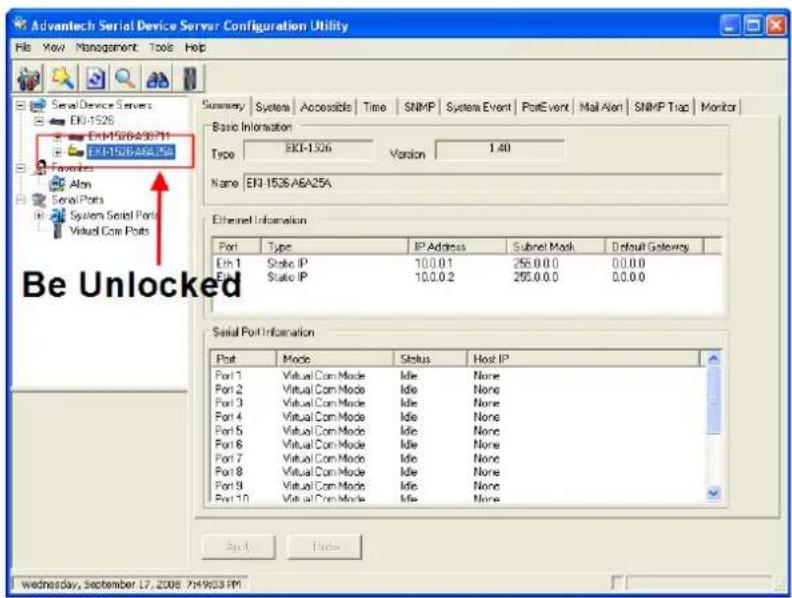Switch to the Accessible tab
Viewport: 792px width, 598px height.
tap(326, 107)
